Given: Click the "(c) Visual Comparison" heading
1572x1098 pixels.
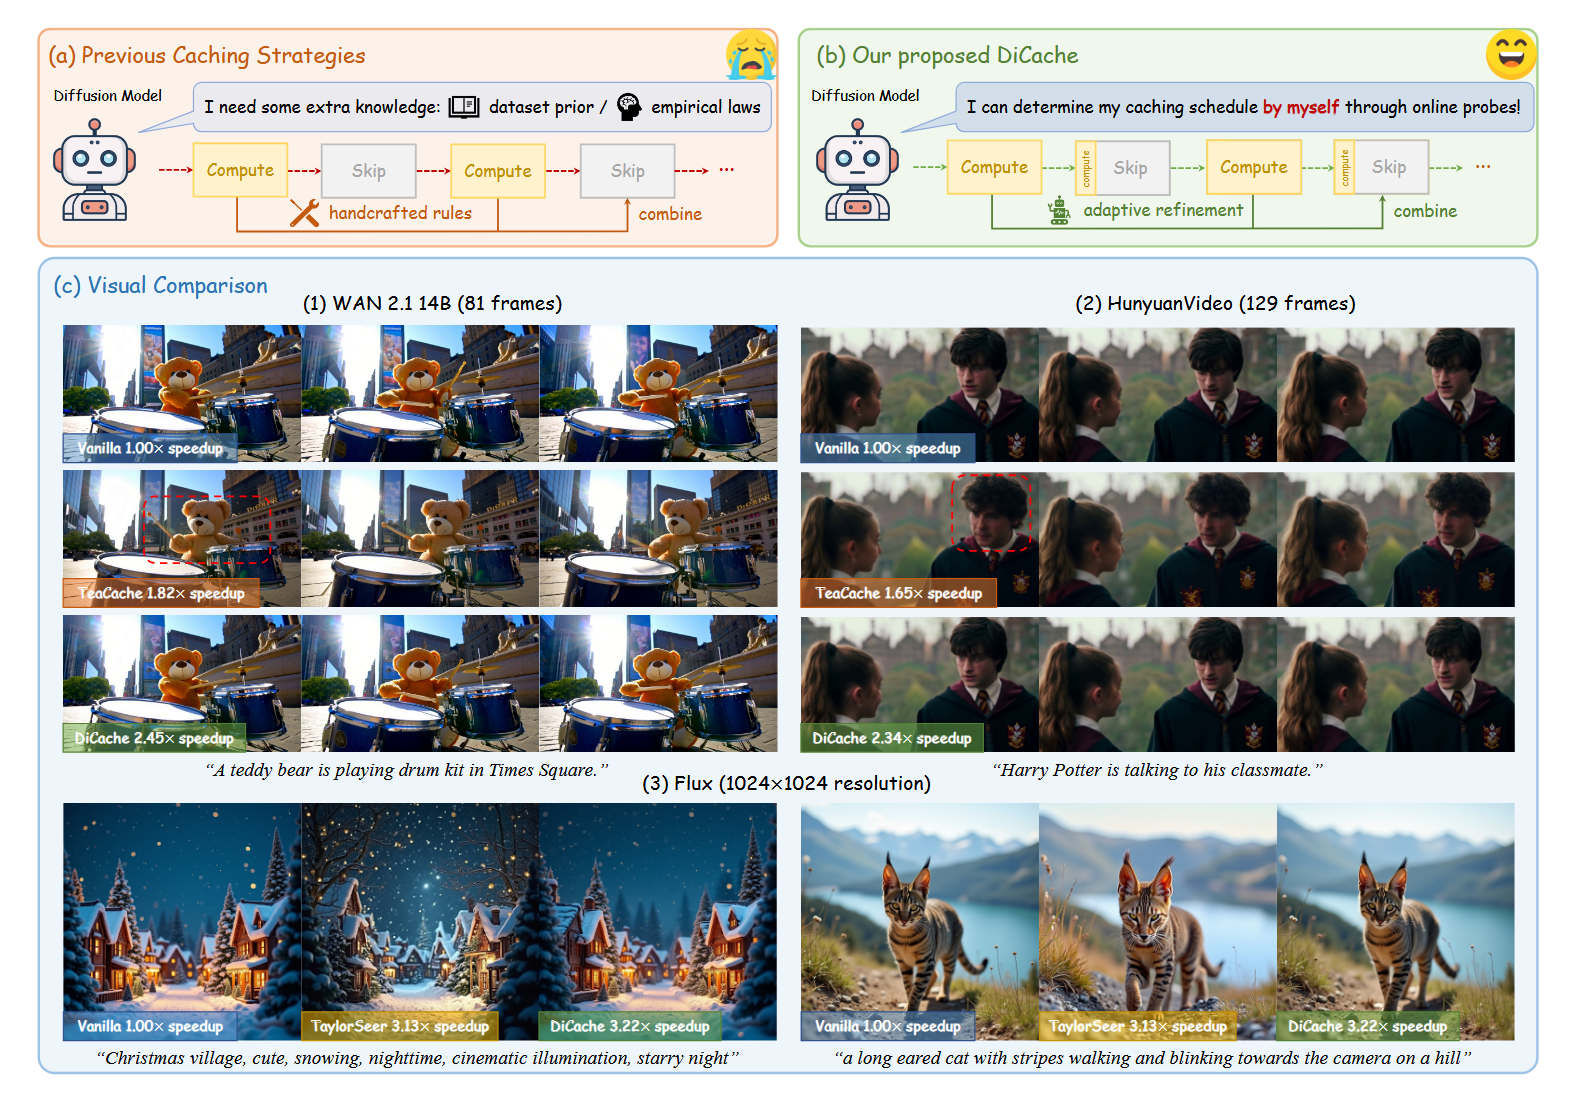Looking at the screenshot, I should [161, 286].
